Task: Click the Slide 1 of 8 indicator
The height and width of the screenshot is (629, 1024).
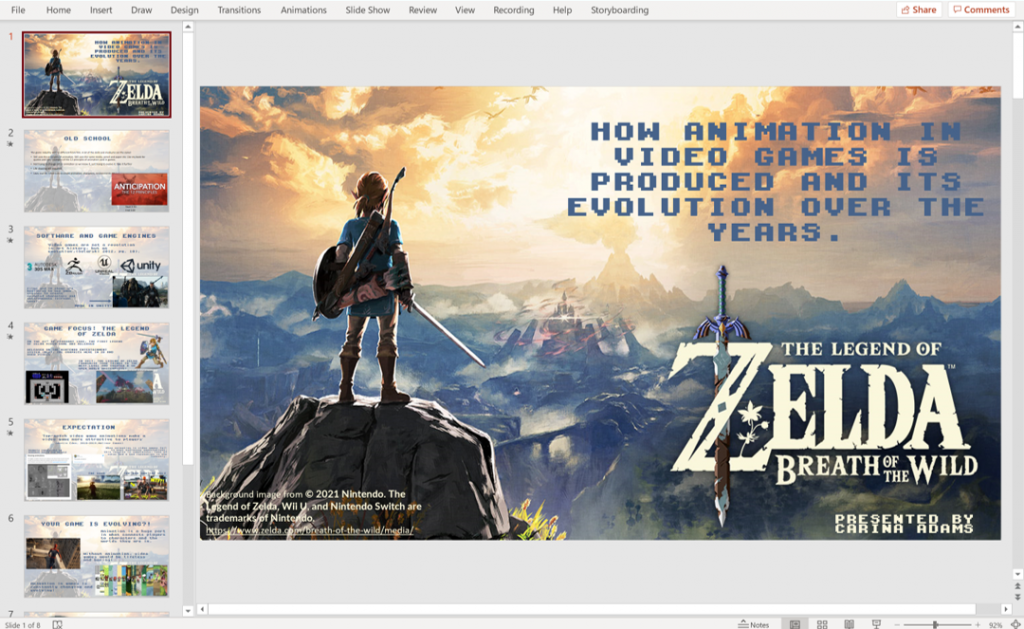Action: coord(23,625)
